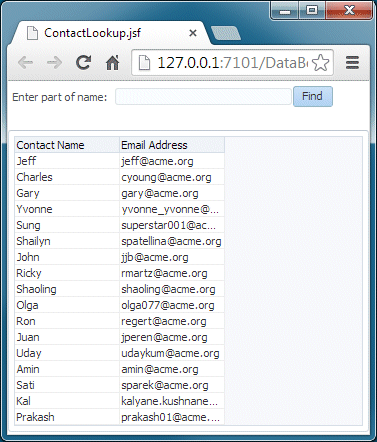Click email jjb@acme.org

pos(155,257)
